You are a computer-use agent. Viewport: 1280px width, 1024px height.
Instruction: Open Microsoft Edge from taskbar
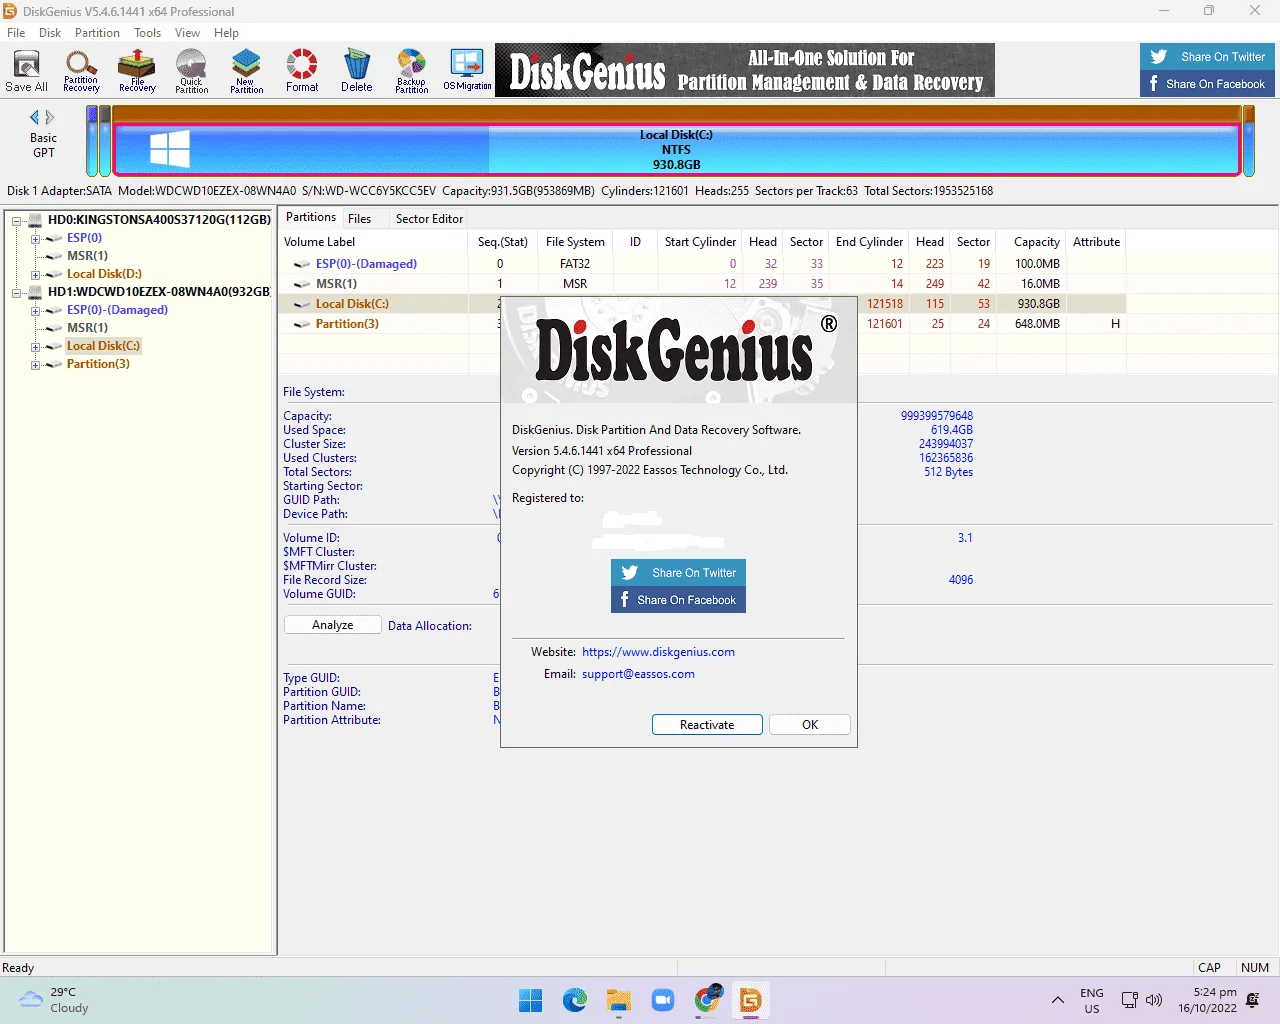[x=575, y=1000]
